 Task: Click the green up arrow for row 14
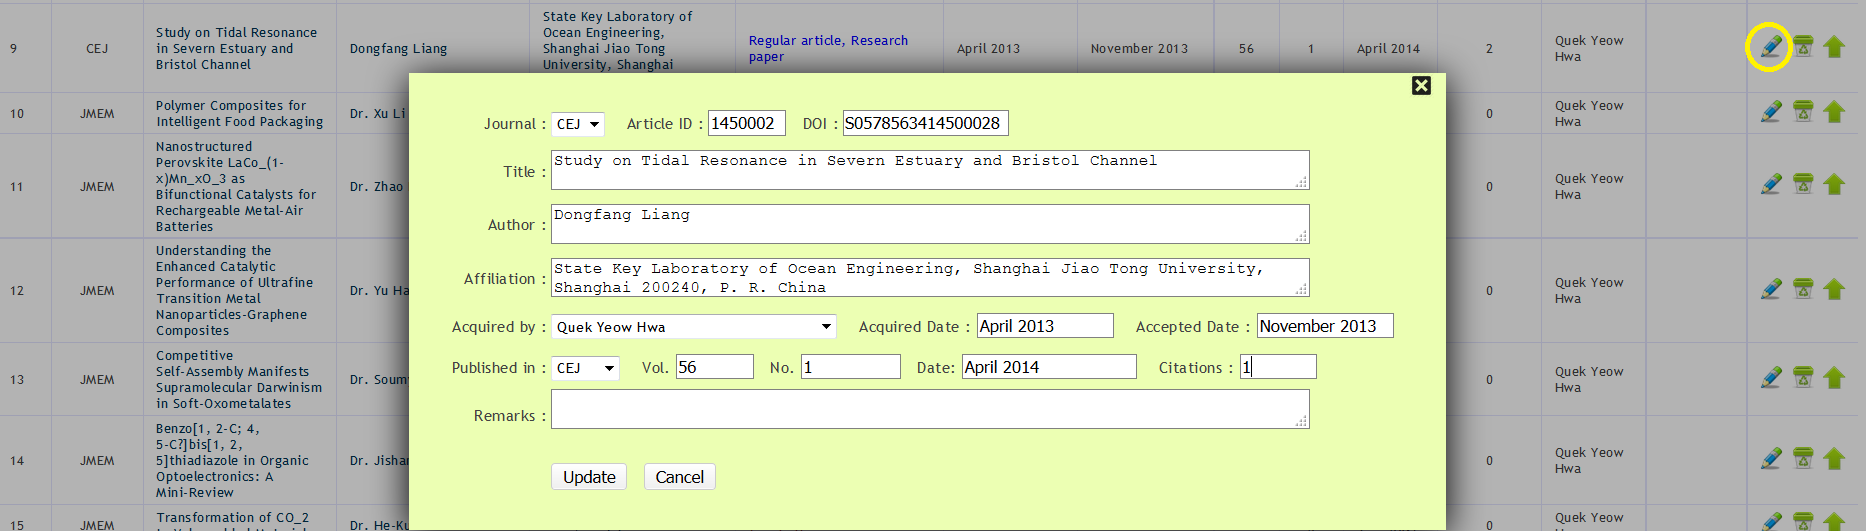1833,459
